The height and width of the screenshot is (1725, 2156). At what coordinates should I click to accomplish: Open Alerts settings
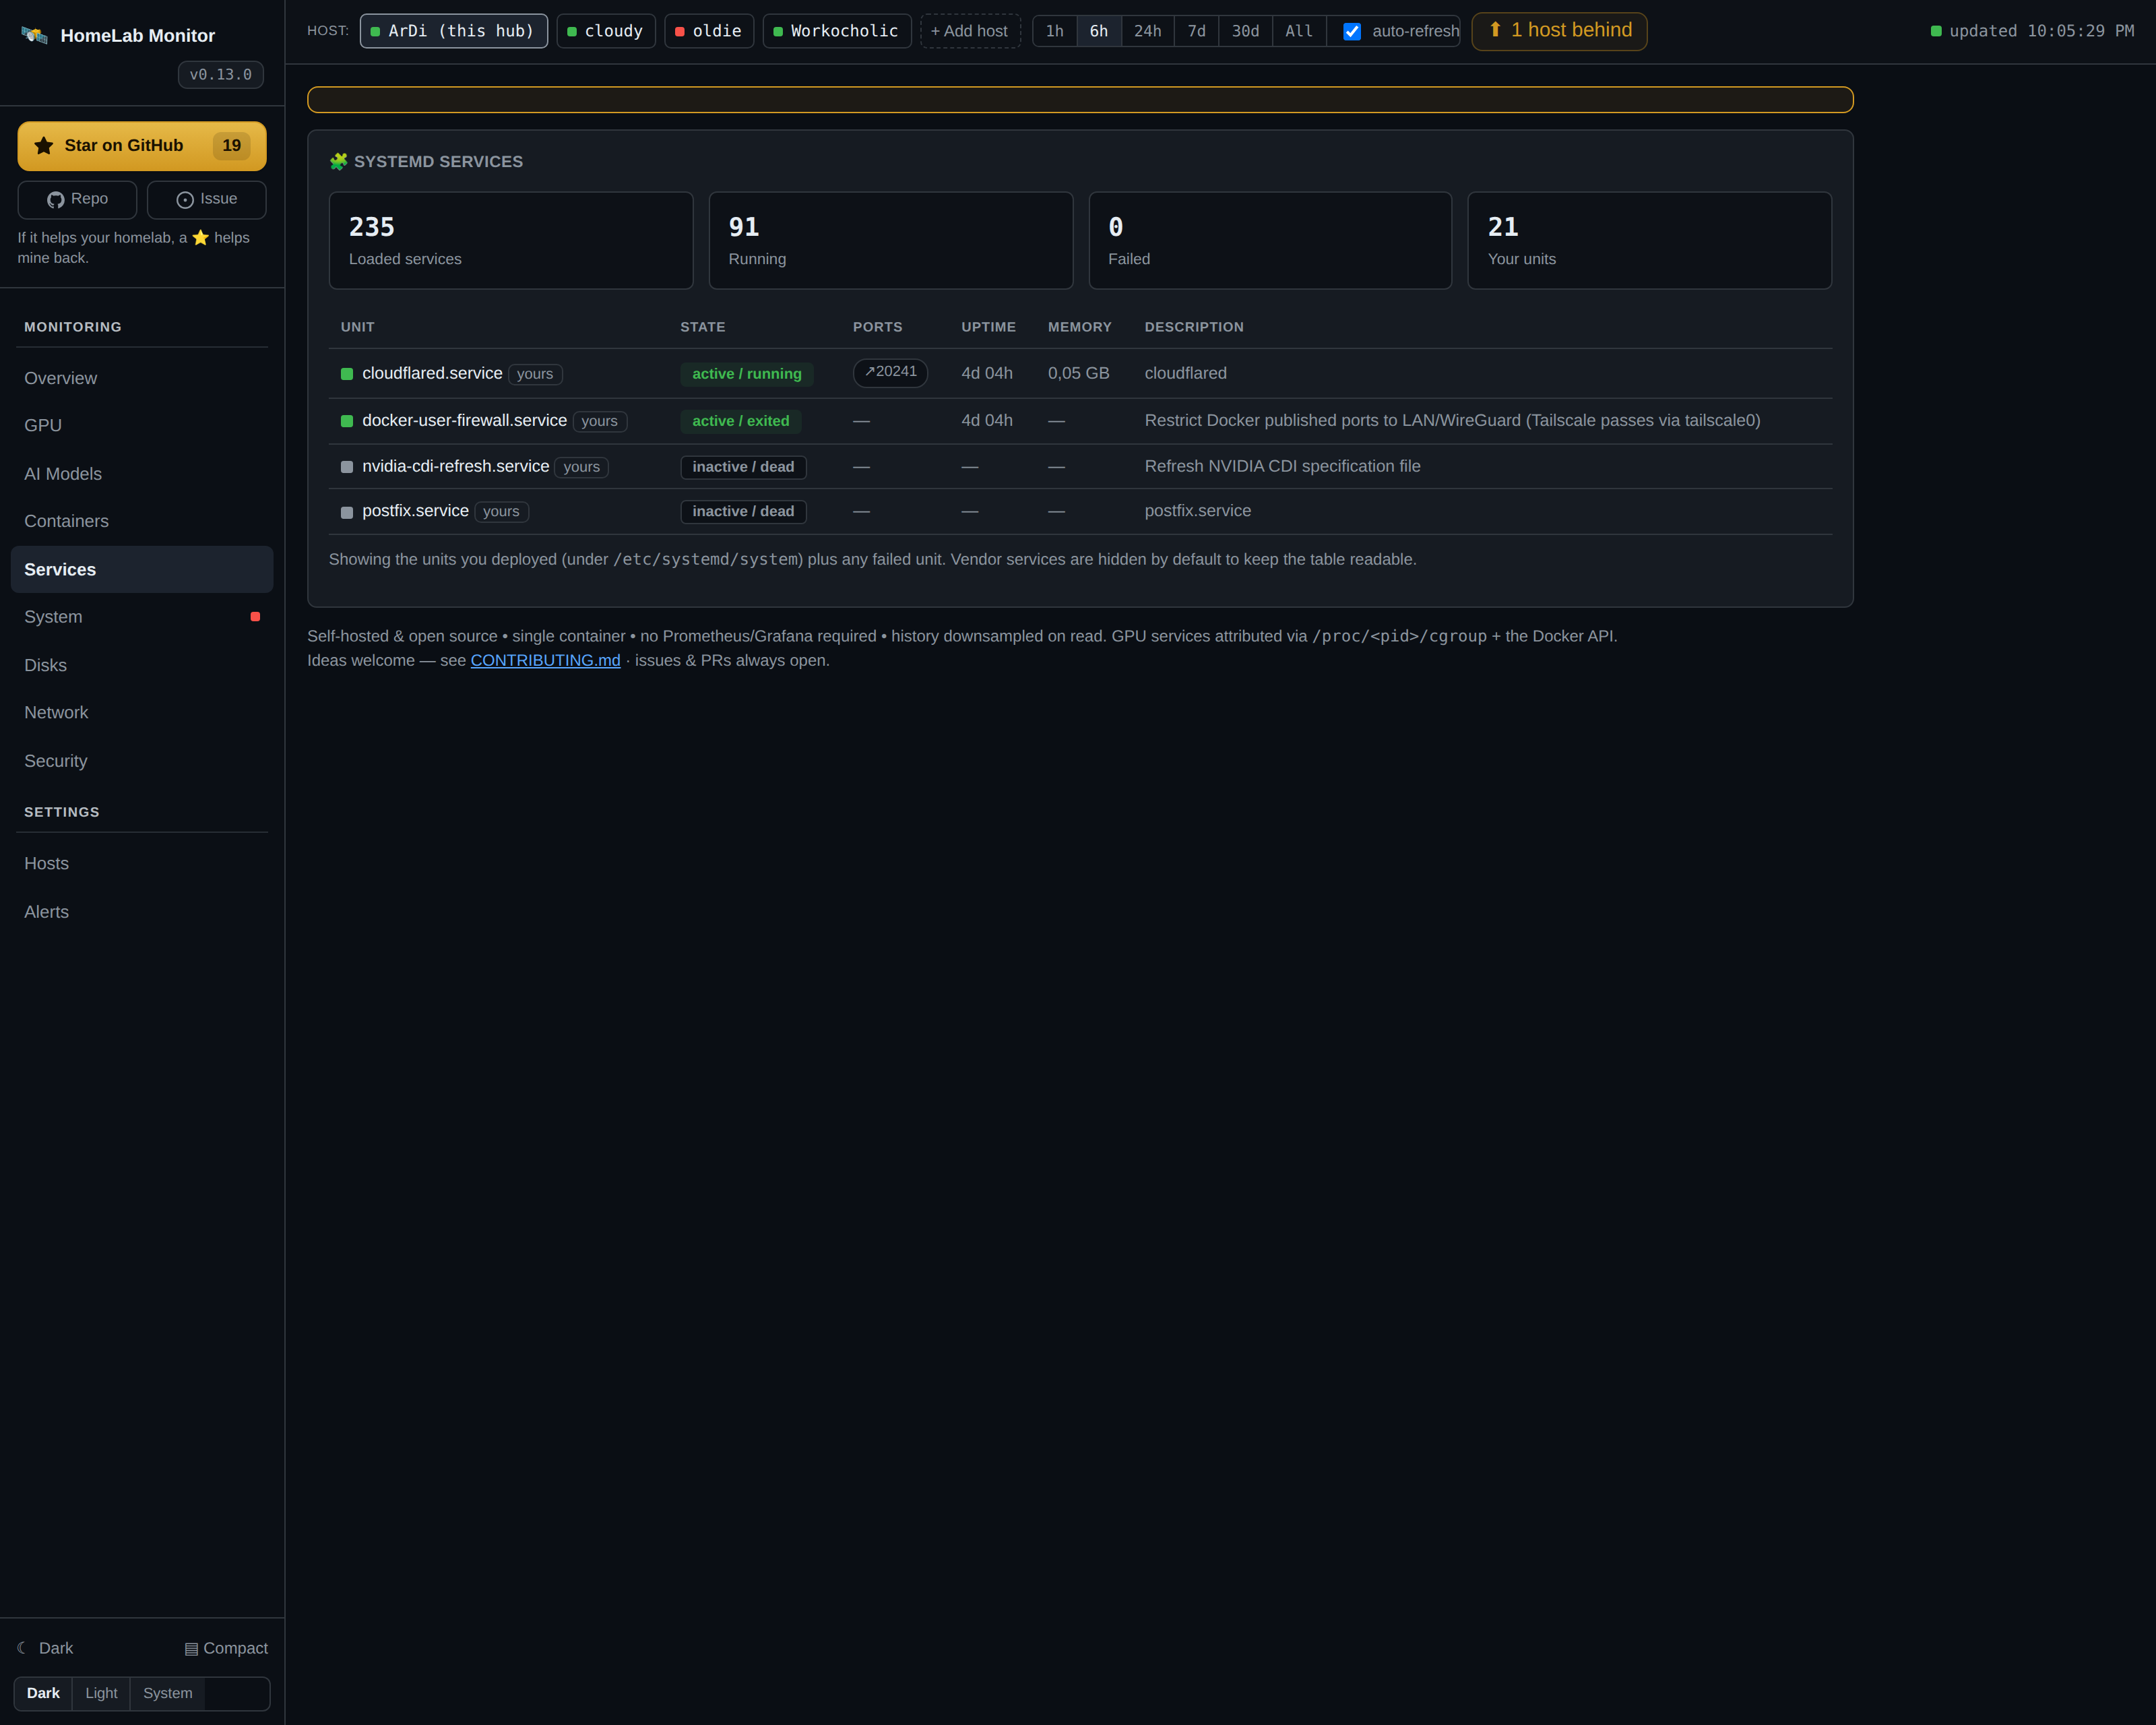142,912
